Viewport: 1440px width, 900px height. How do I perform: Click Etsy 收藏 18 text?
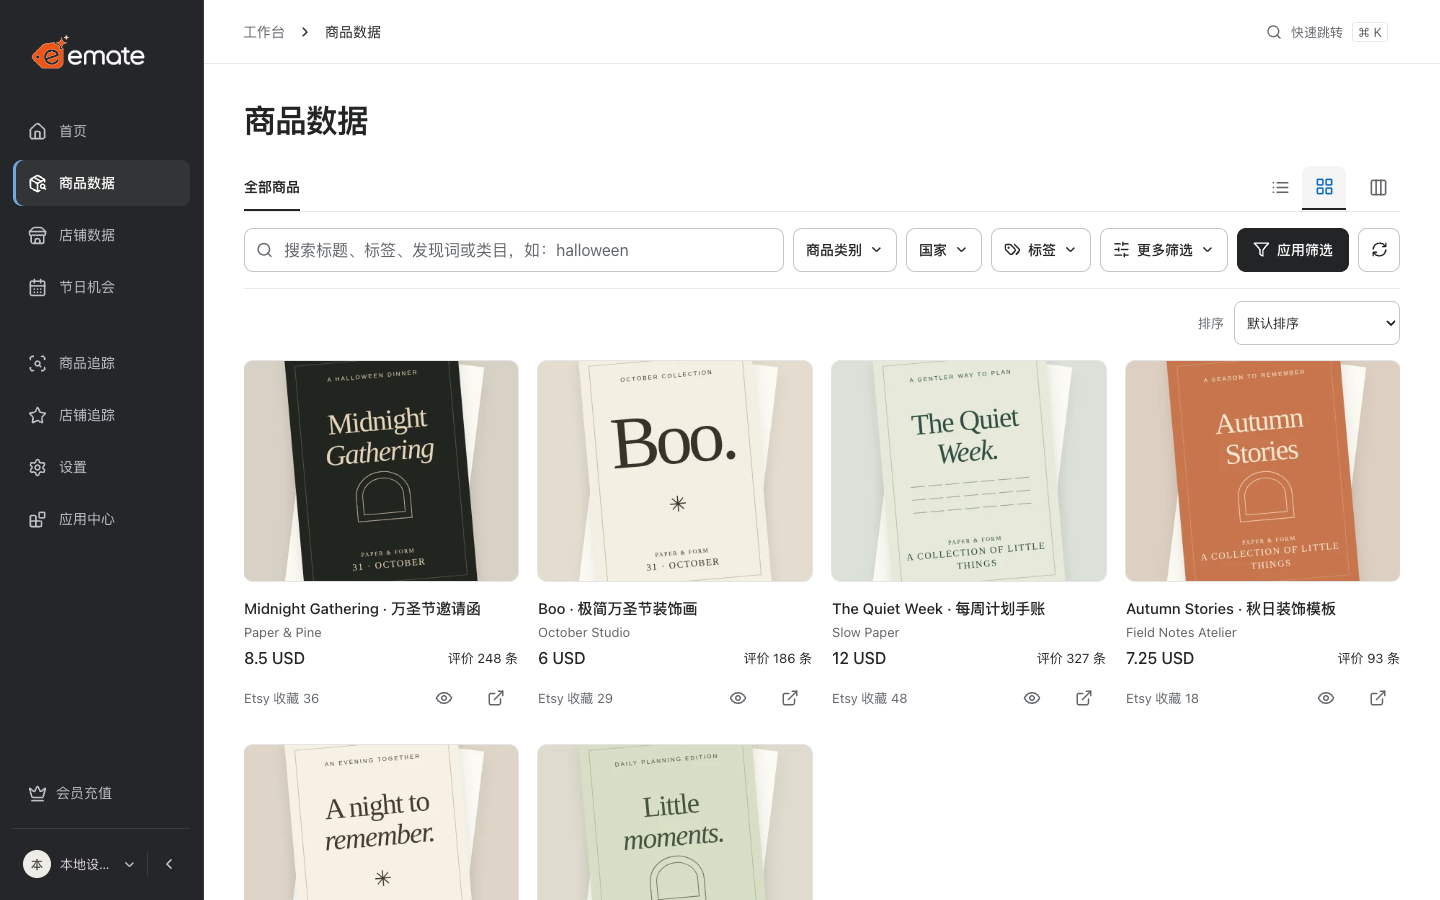tap(1162, 698)
